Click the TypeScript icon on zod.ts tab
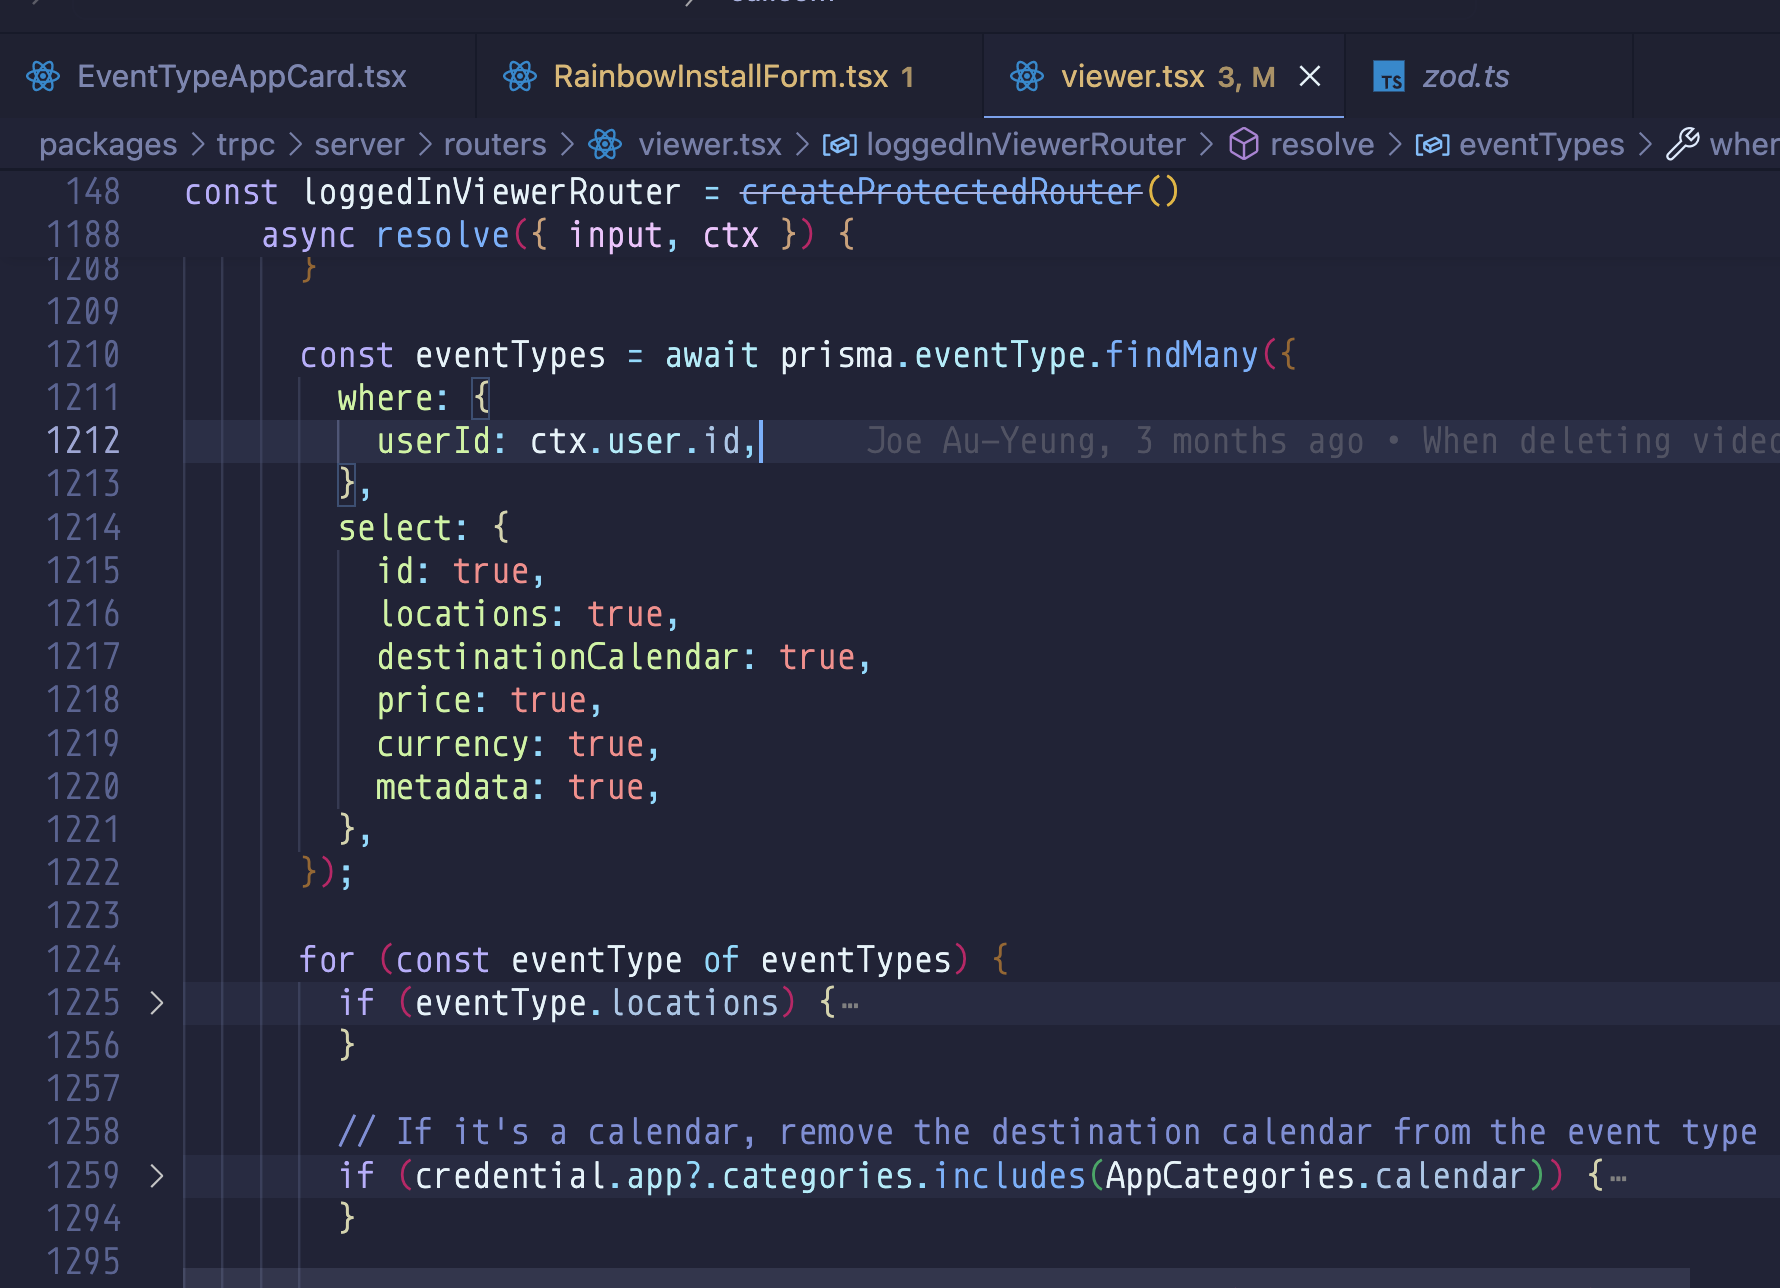Viewport: 1780px width, 1288px height. click(1389, 75)
